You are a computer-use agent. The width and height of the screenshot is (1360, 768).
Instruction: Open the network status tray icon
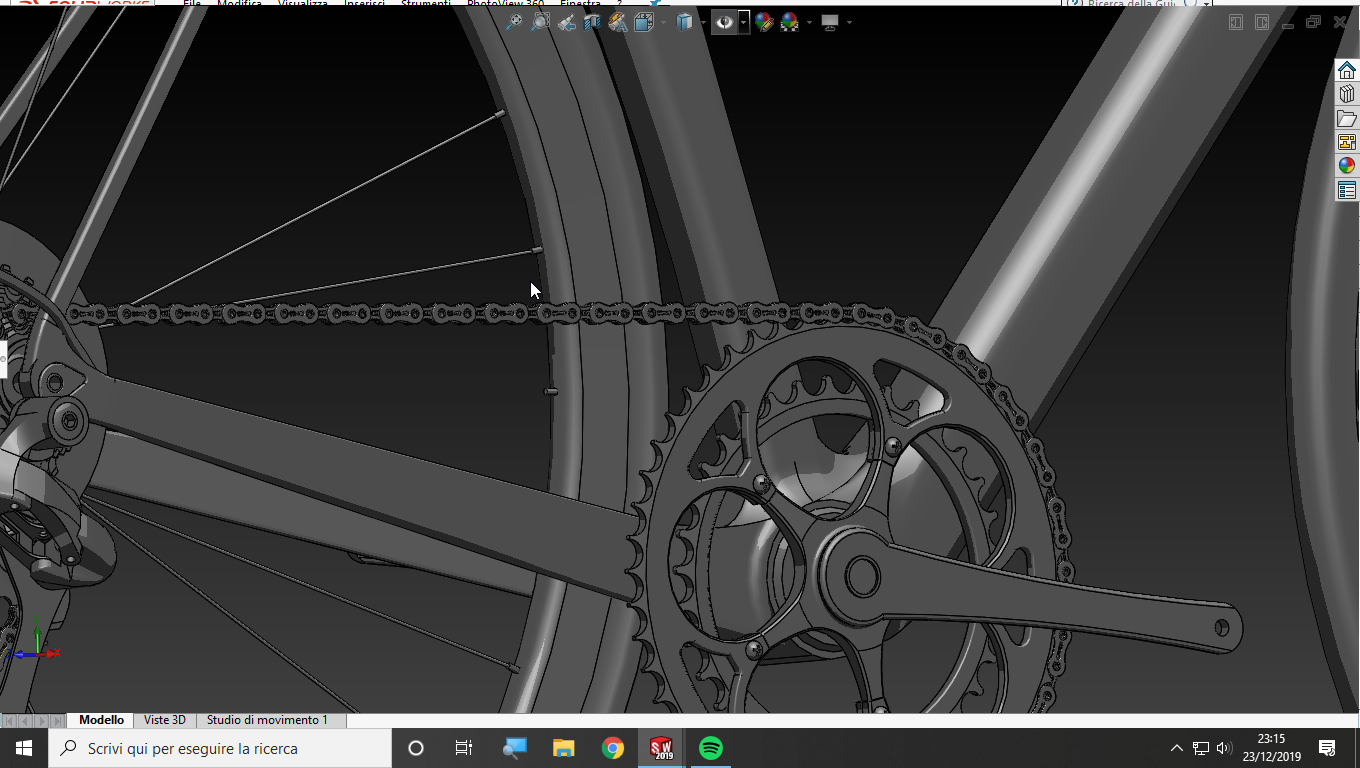pos(1201,748)
